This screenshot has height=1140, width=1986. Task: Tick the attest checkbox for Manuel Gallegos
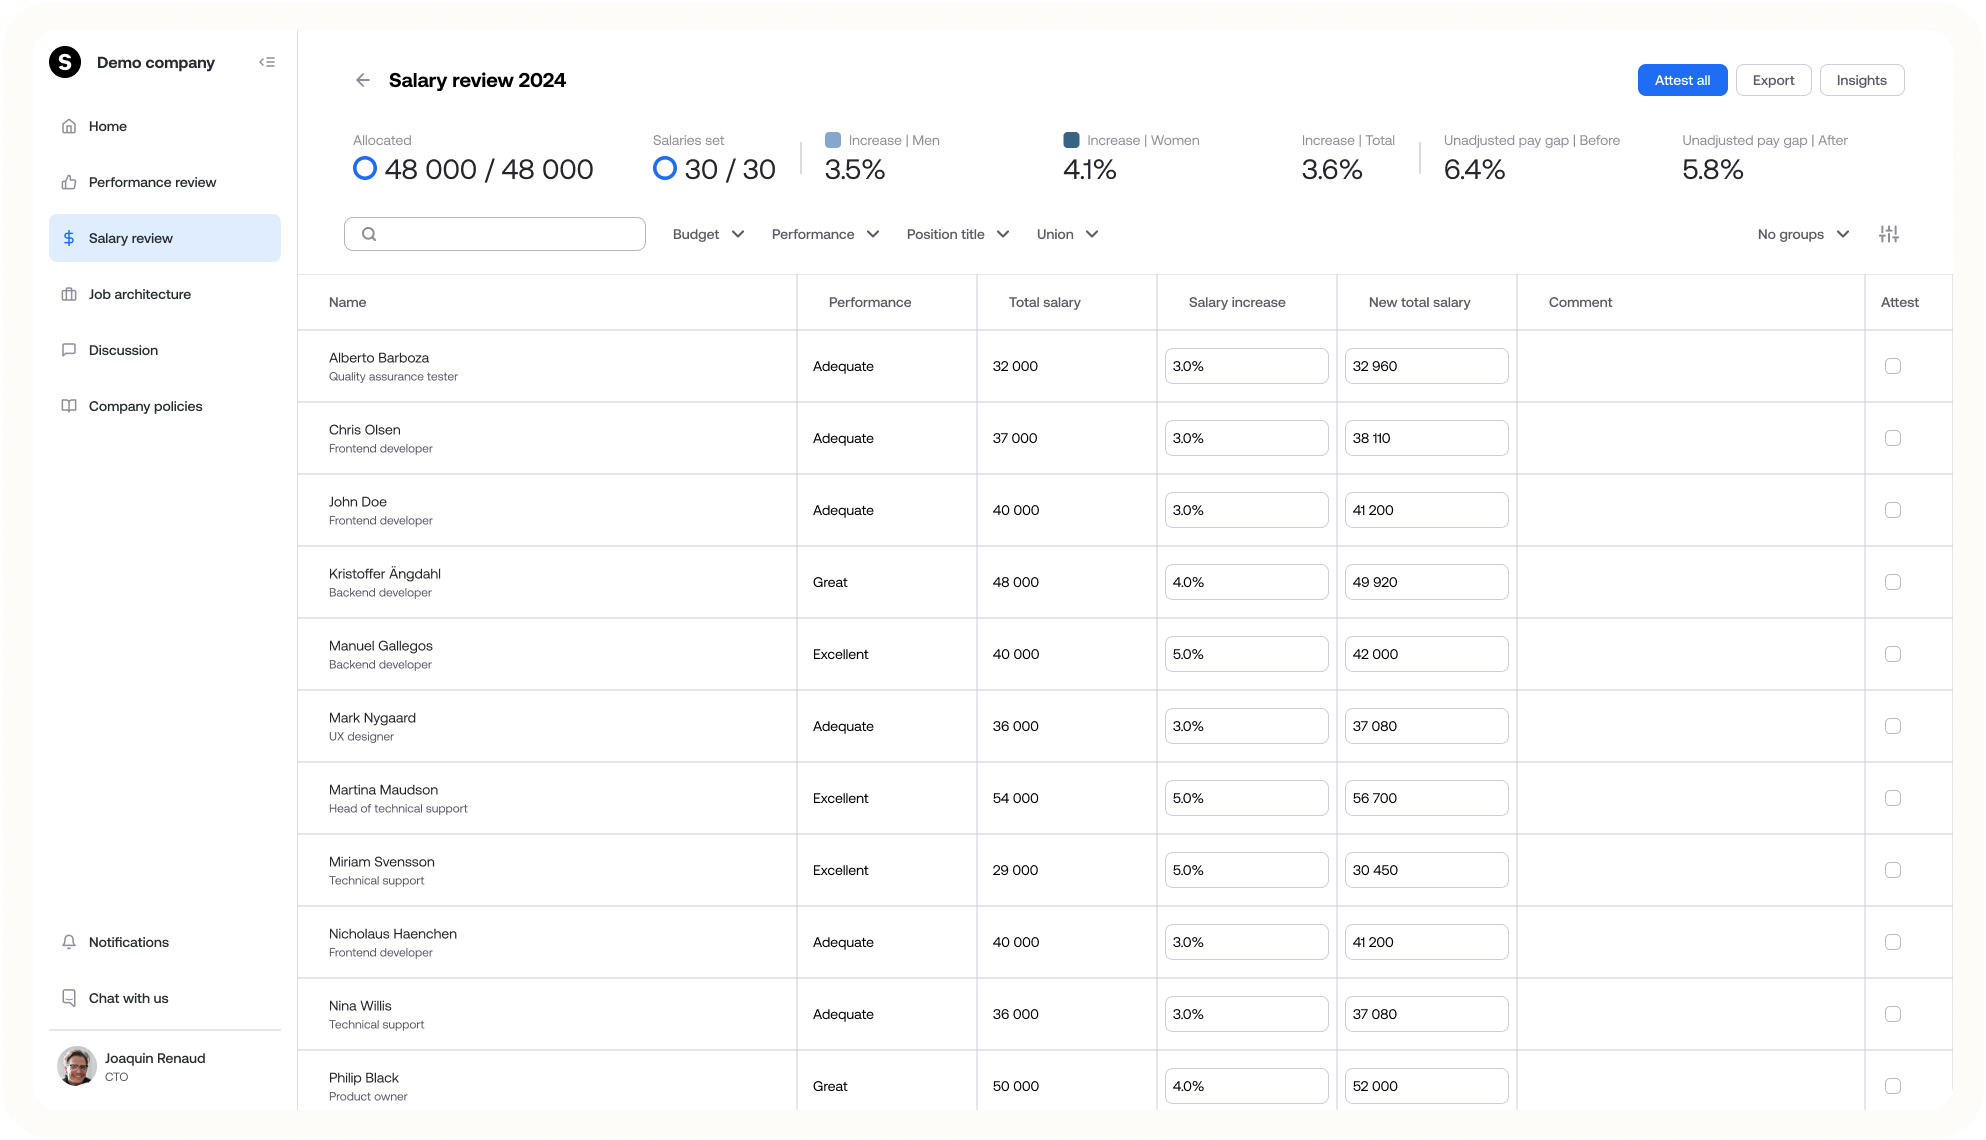[x=1892, y=654]
